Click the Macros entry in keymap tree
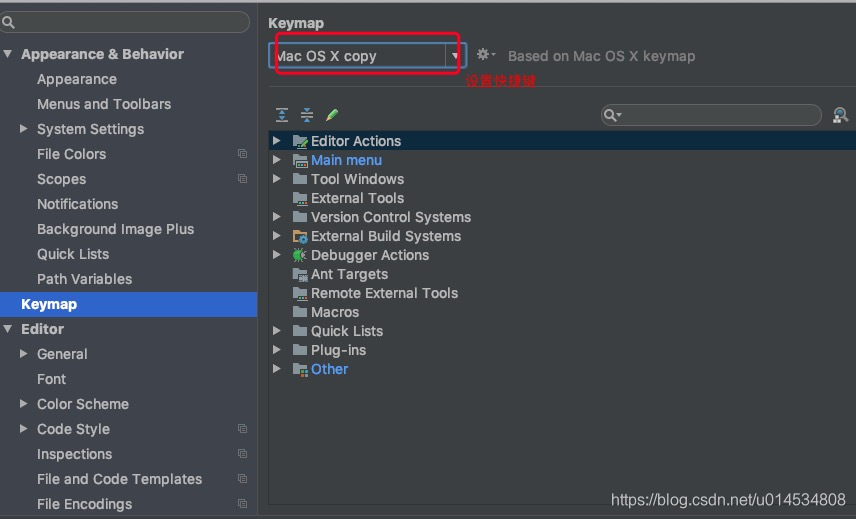Screen dimensions: 856x519 coord(334,312)
